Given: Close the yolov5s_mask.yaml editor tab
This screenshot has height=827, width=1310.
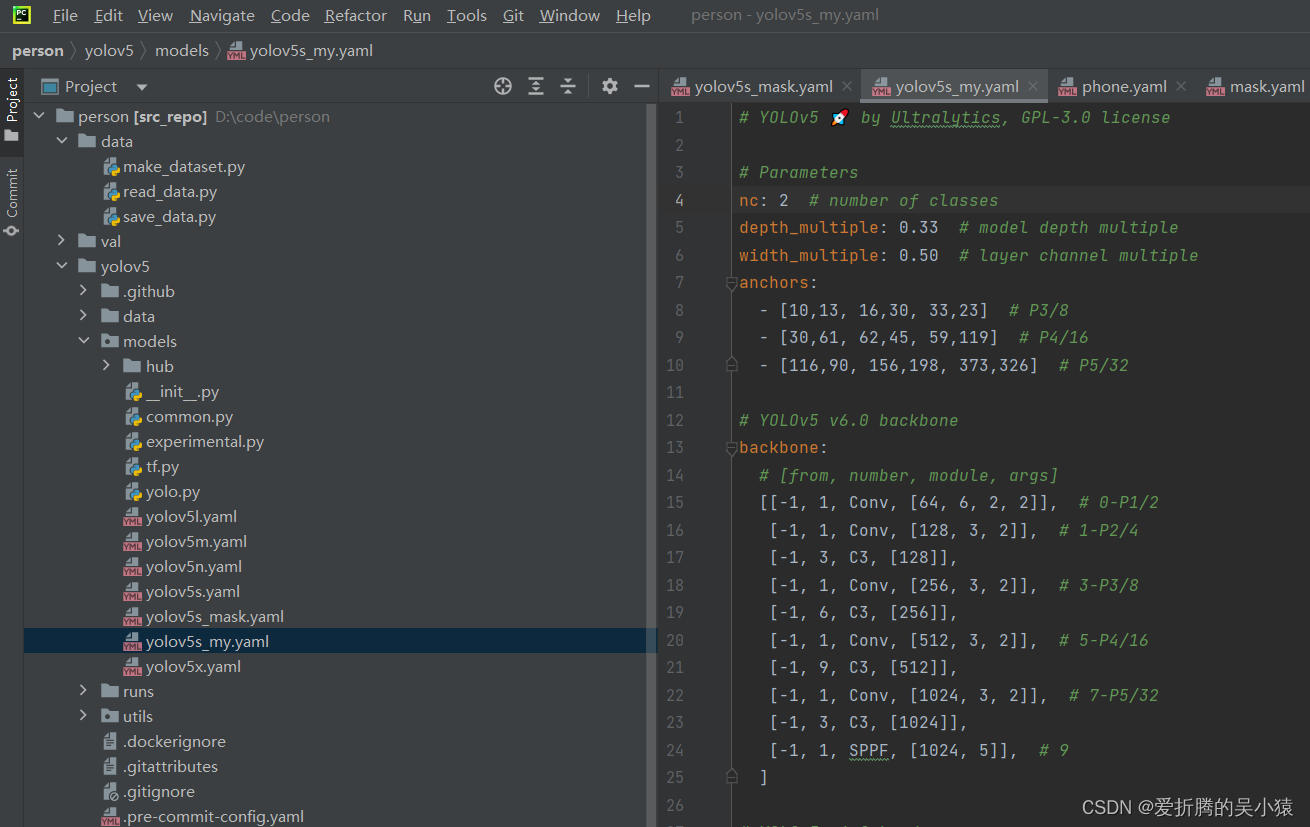Looking at the screenshot, I should click(848, 87).
